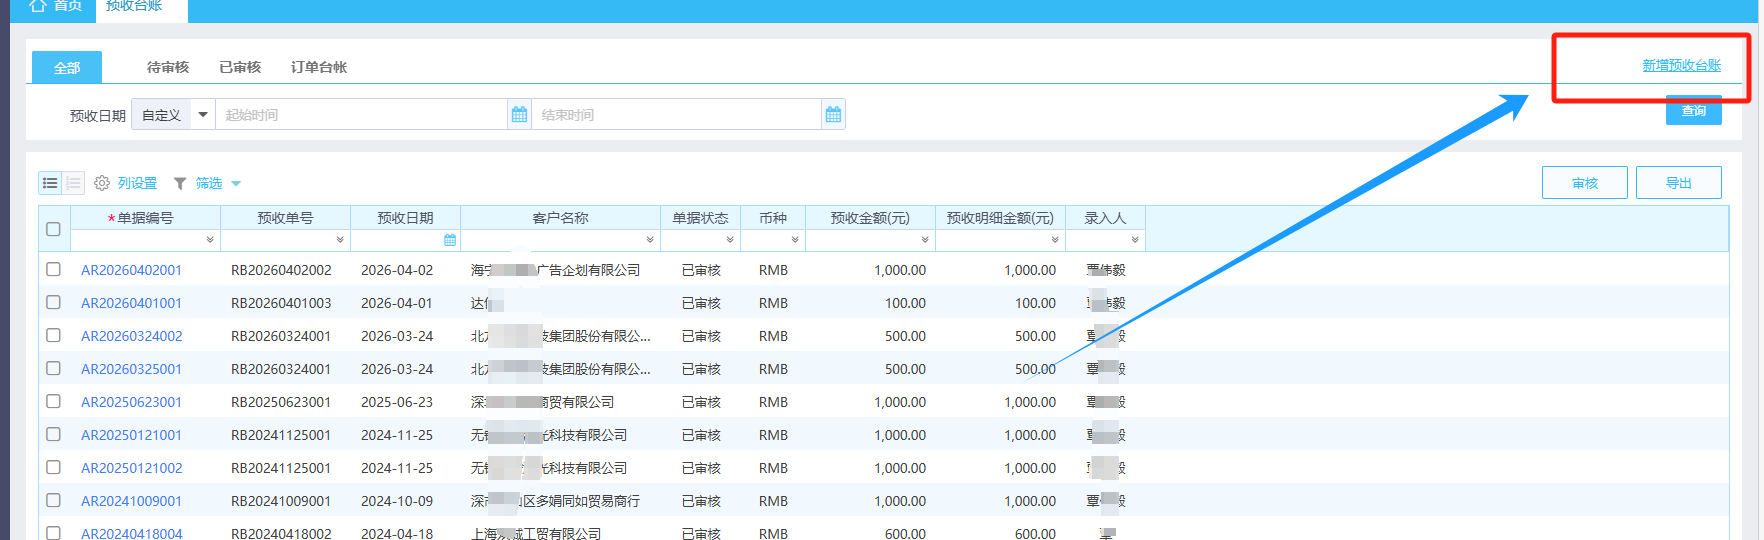The height and width of the screenshot is (540, 1764).
Task: Open 单据编号 column filter dropdown
Action: tap(210, 240)
